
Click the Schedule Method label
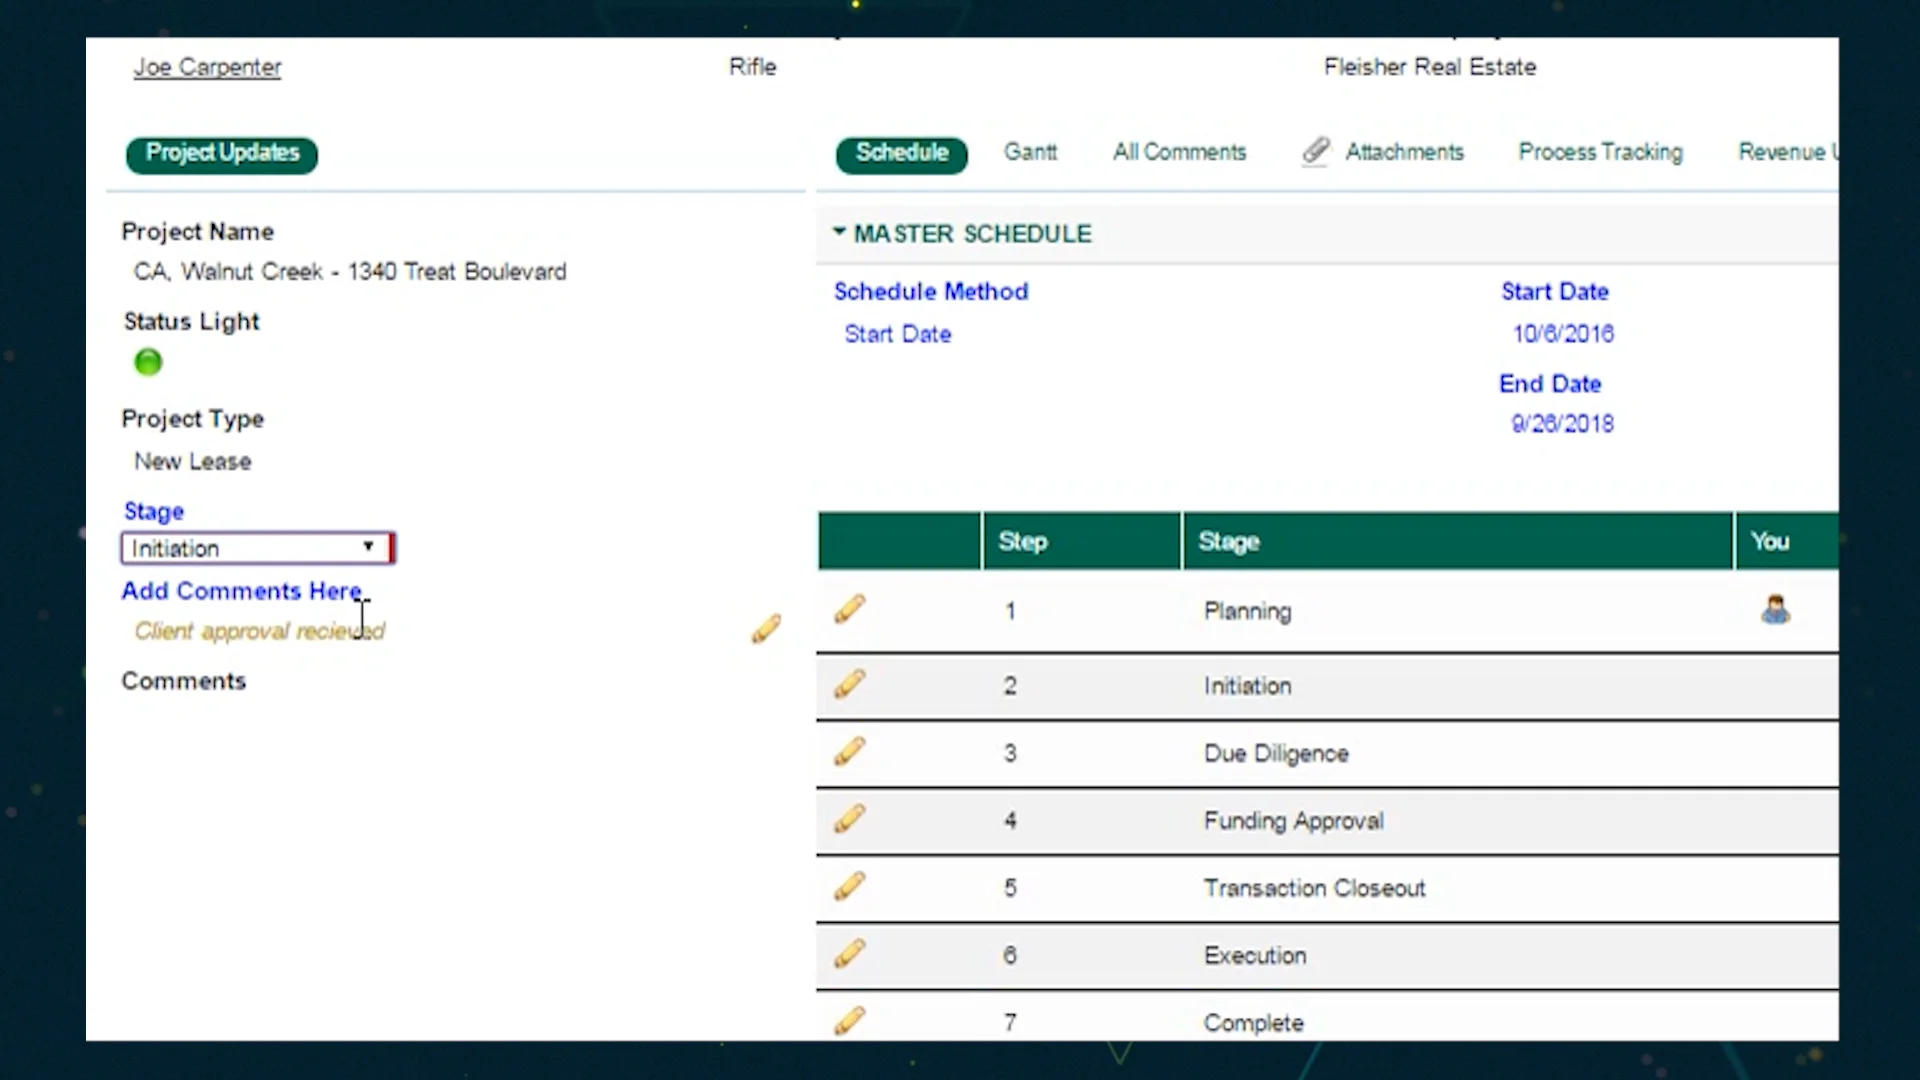point(931,292)
